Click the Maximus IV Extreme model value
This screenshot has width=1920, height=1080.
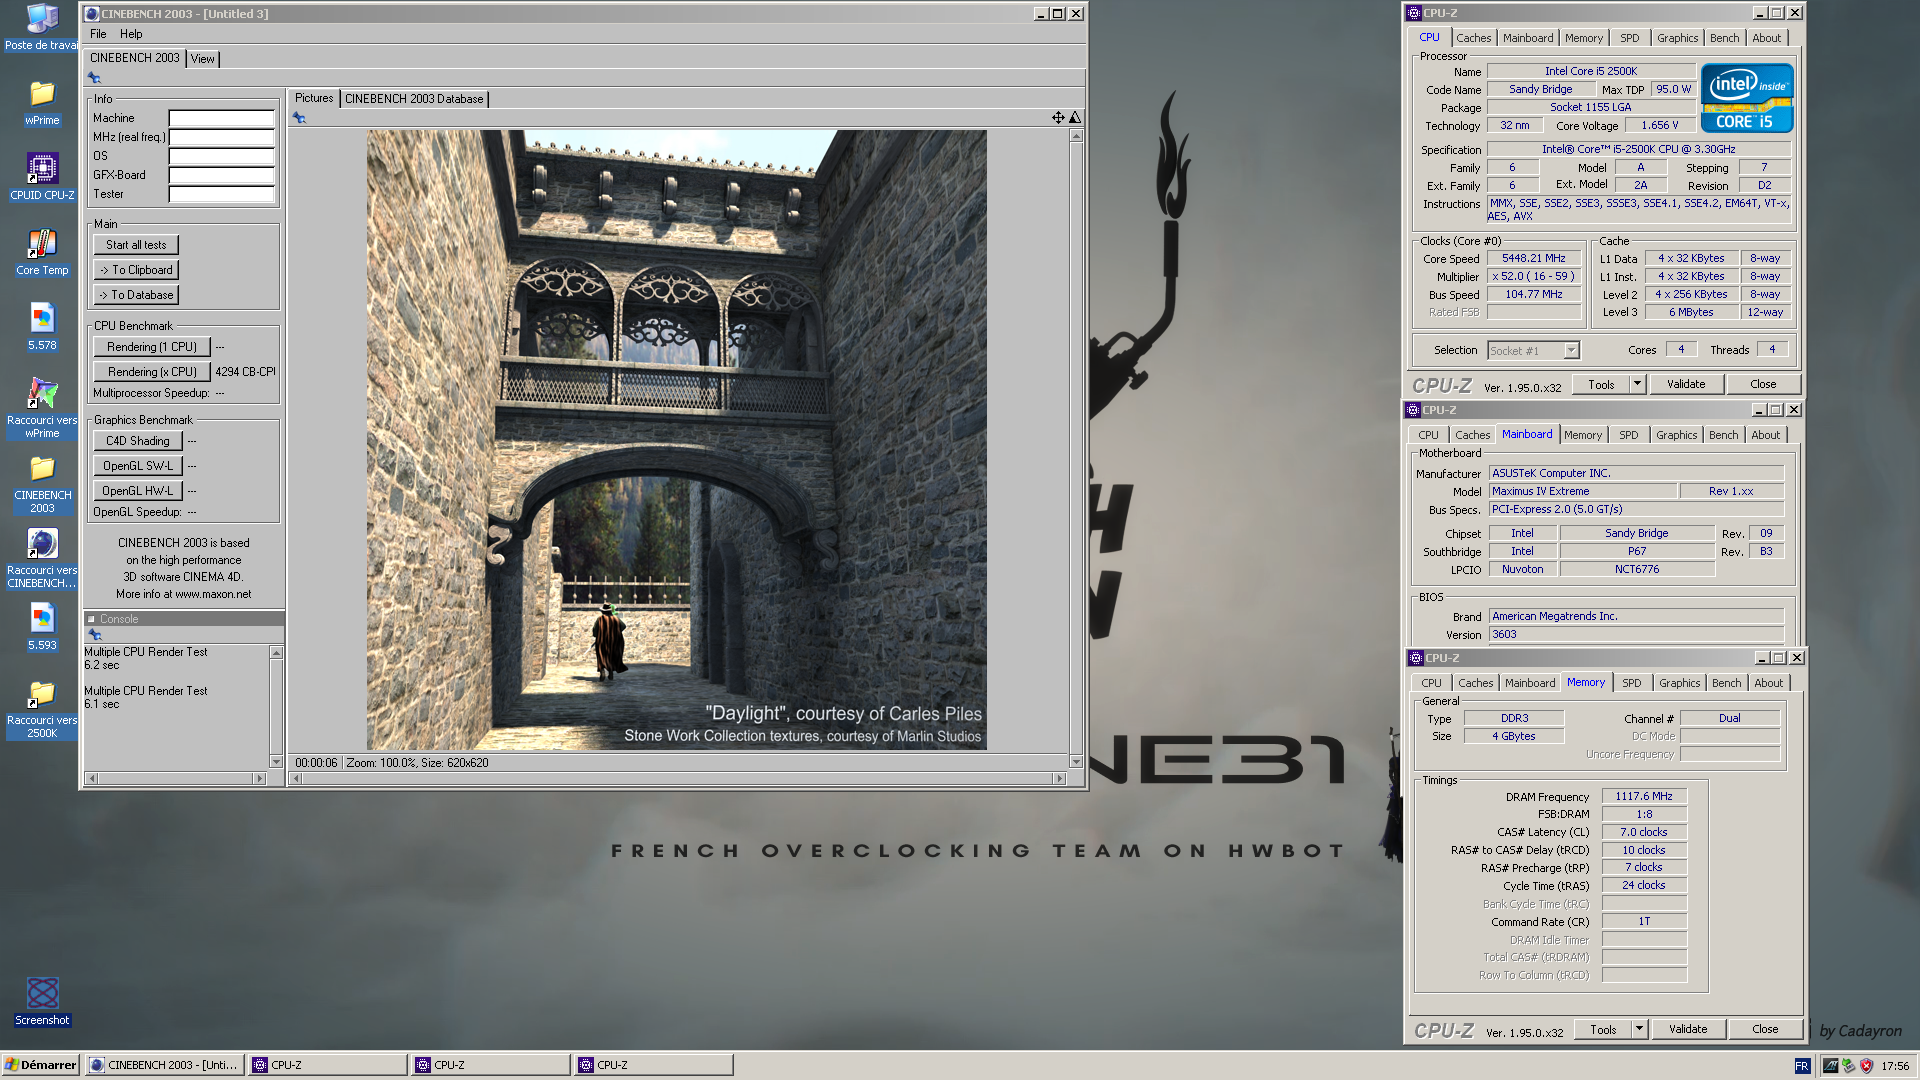[1582, 491]
